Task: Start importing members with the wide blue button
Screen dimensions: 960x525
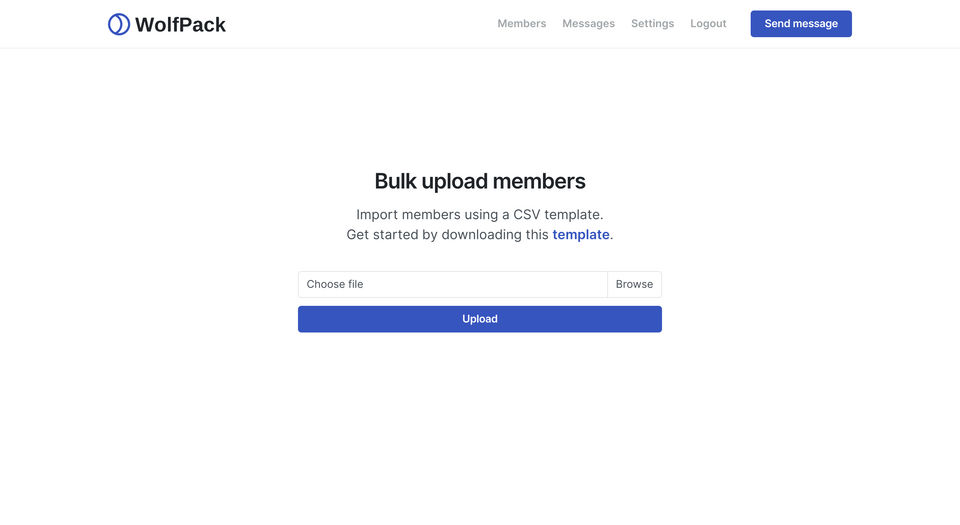Action: pos(480,319)
